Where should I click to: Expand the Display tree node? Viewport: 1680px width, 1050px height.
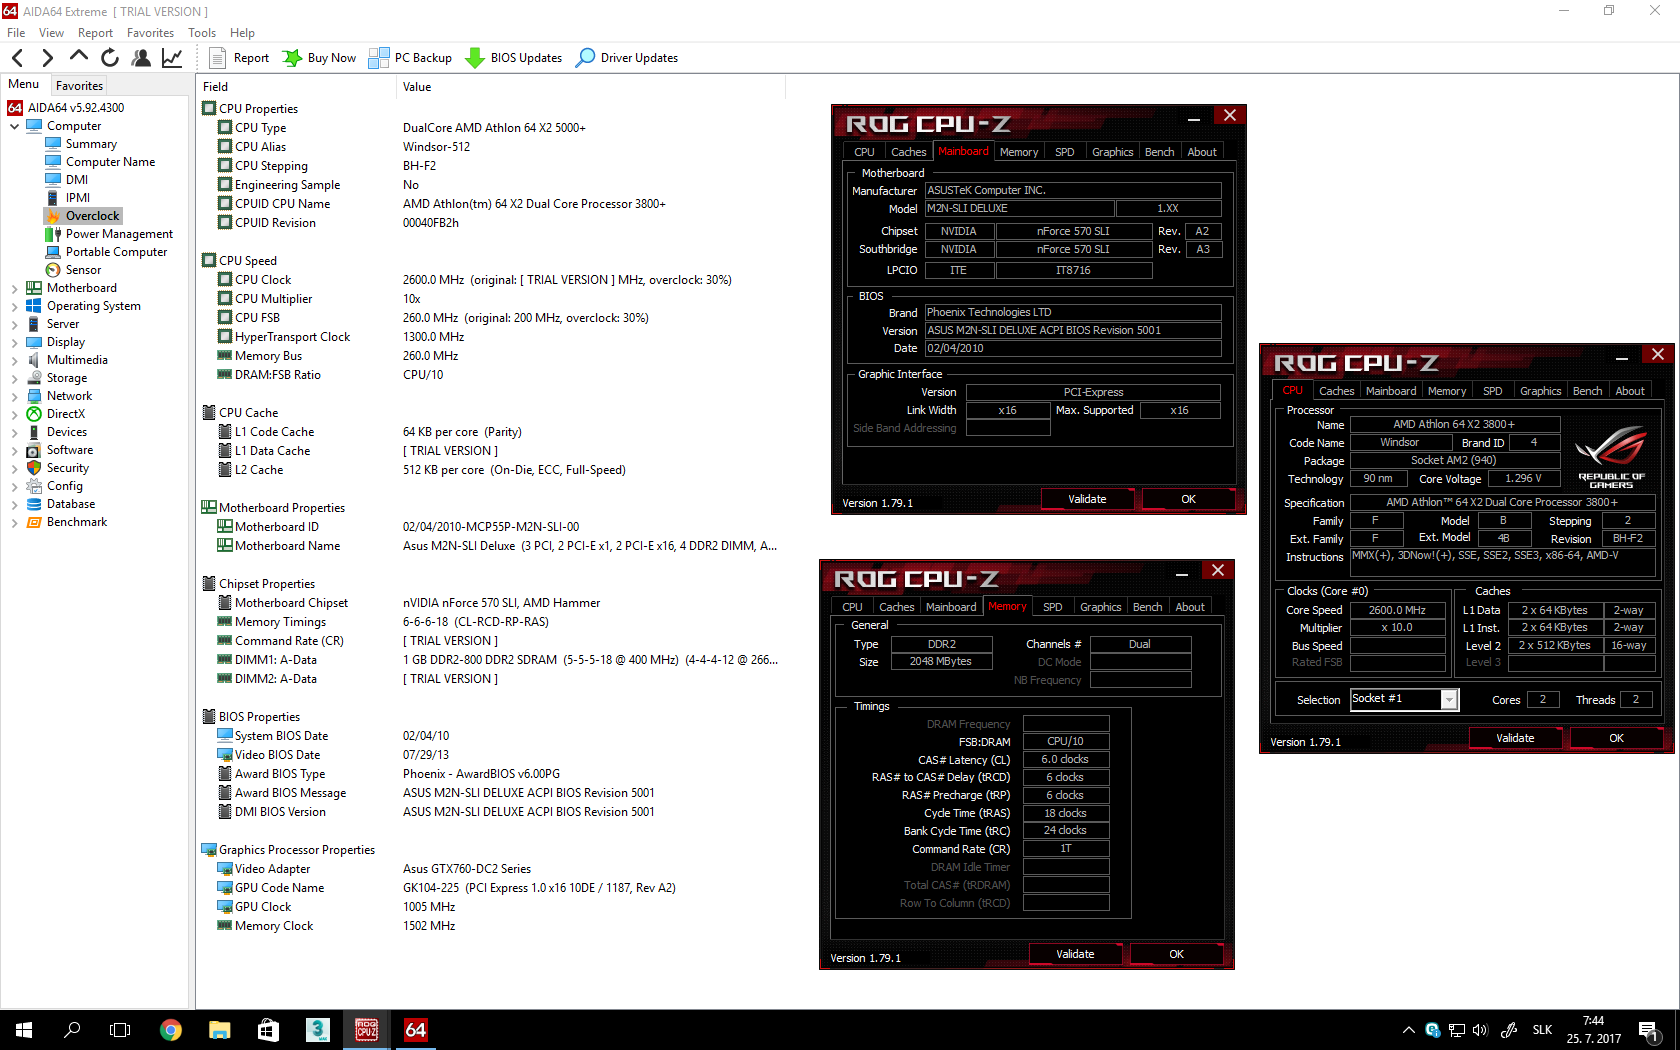[14, 343]
